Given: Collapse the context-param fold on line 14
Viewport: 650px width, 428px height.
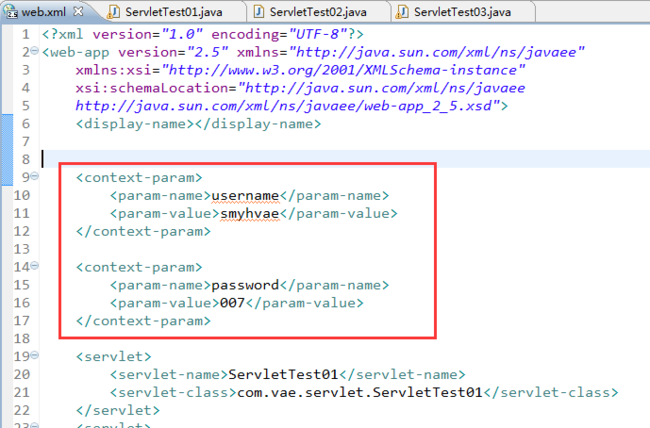Looking at the screenshot, I should click(34, 265).
